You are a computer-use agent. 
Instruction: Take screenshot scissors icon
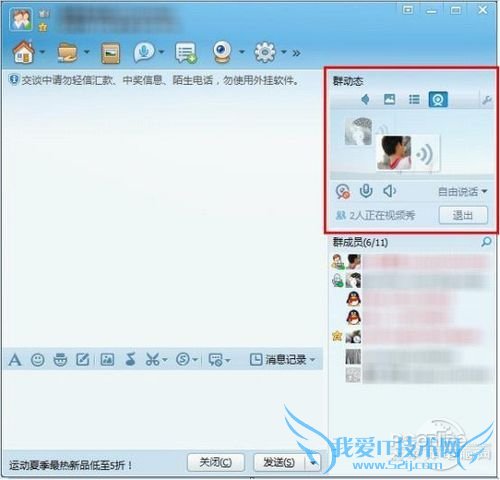pos(152,360)
